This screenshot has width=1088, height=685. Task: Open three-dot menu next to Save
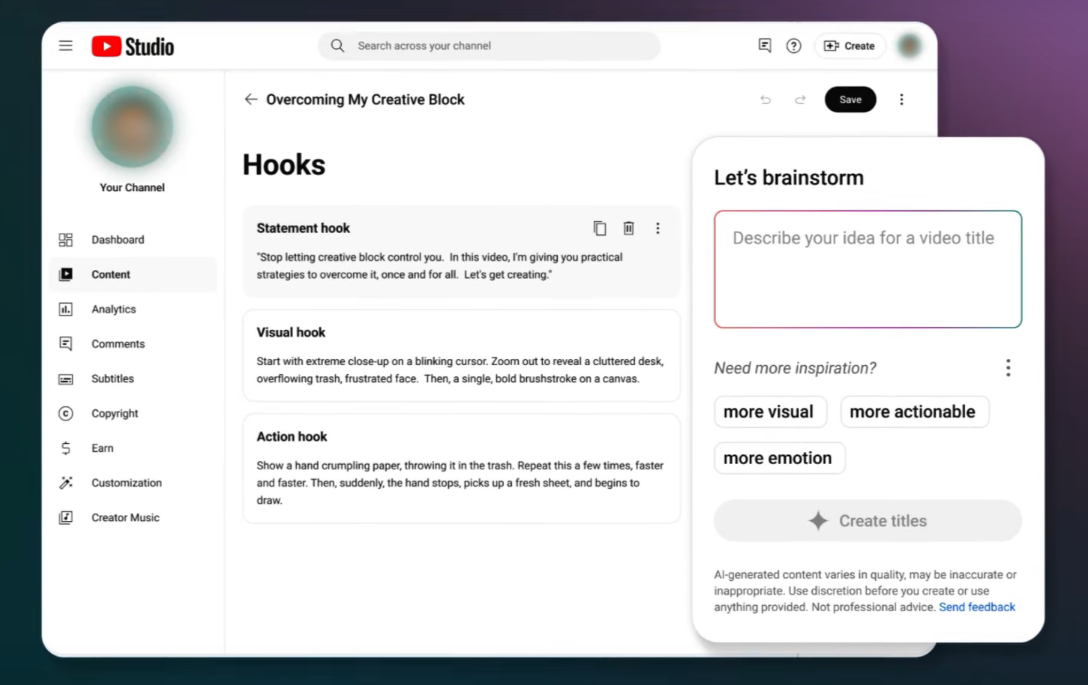(901, 100)
